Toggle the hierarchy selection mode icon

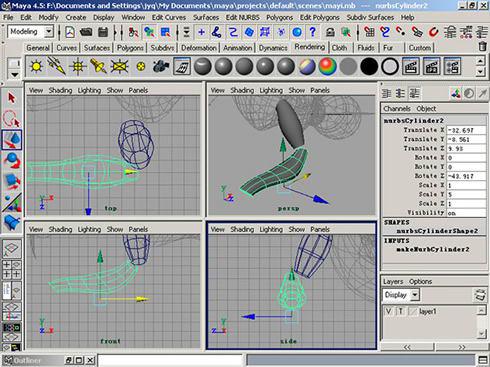[133, 32]
